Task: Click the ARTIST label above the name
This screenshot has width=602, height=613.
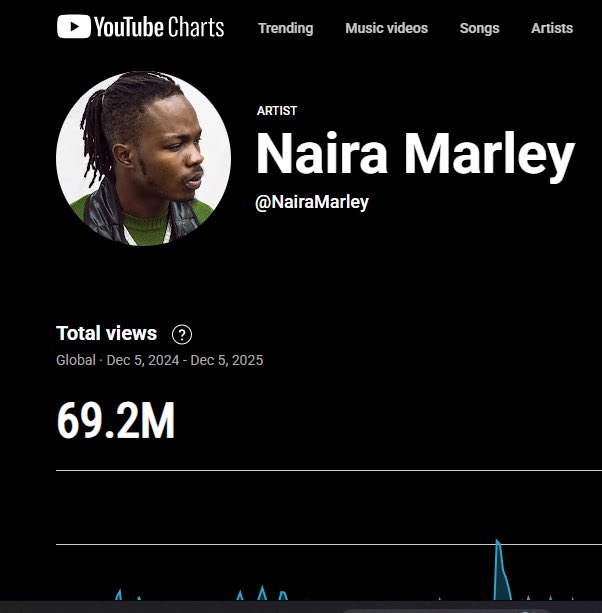Action: 277,111
